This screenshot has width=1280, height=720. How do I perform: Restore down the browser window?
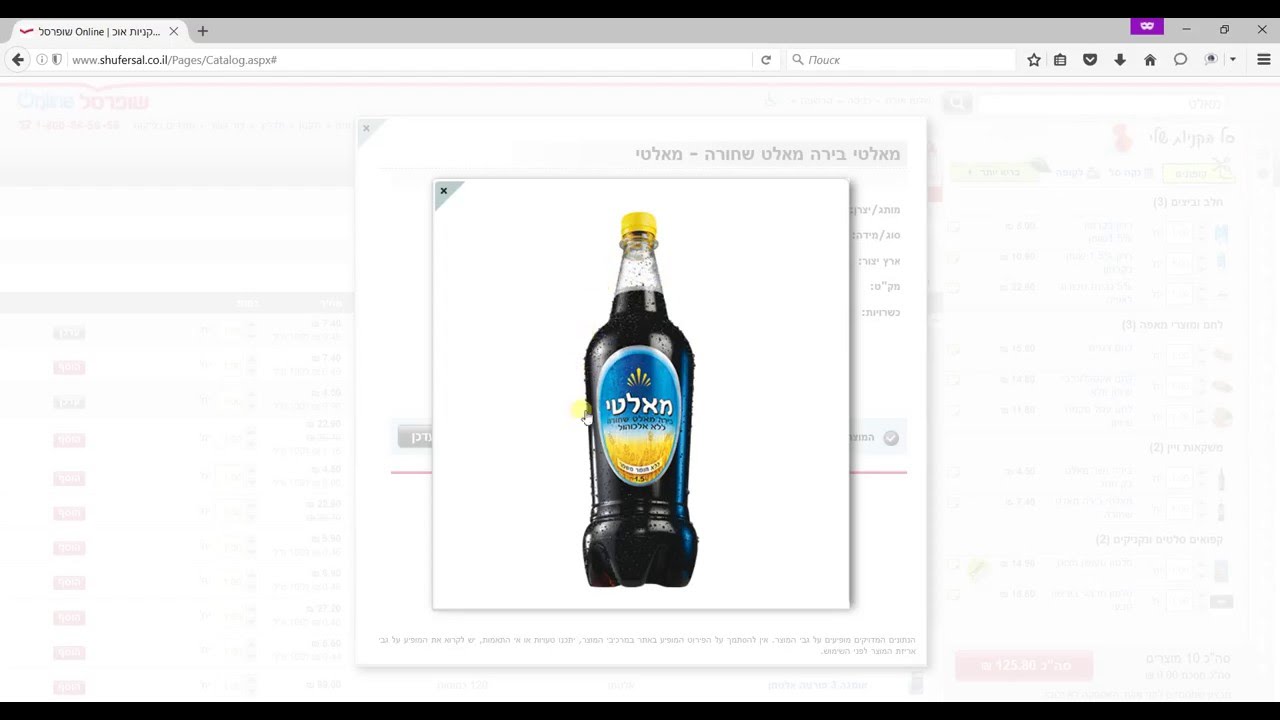pyautogui.click(x=1224, y=29)
